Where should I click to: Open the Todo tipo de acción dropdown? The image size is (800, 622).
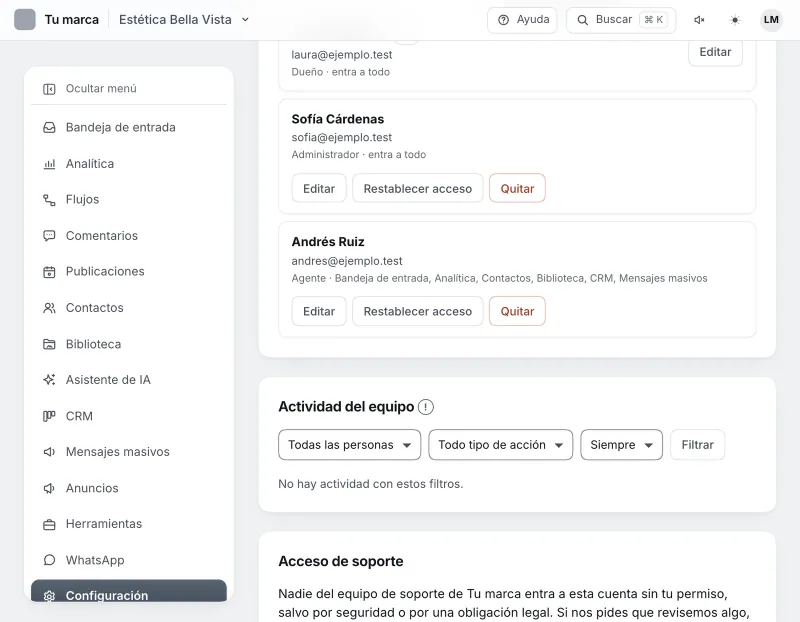[x=501, y=444]
